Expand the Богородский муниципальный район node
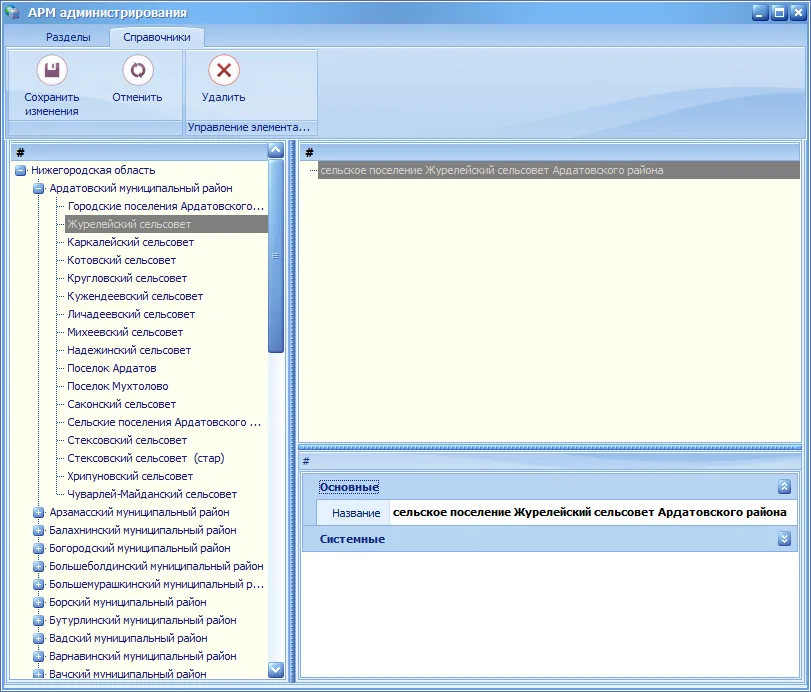The height and width of the screenshot is (692, 811). [x=38, y=548]
